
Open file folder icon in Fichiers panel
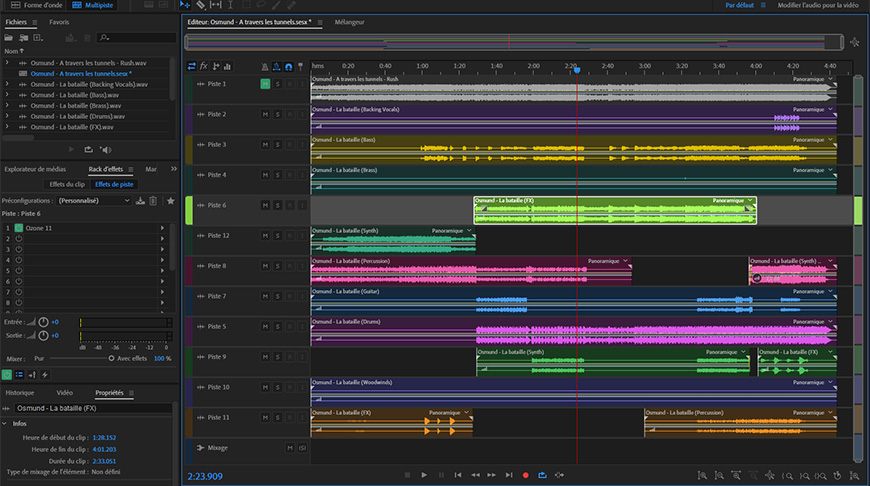point(8,38)
